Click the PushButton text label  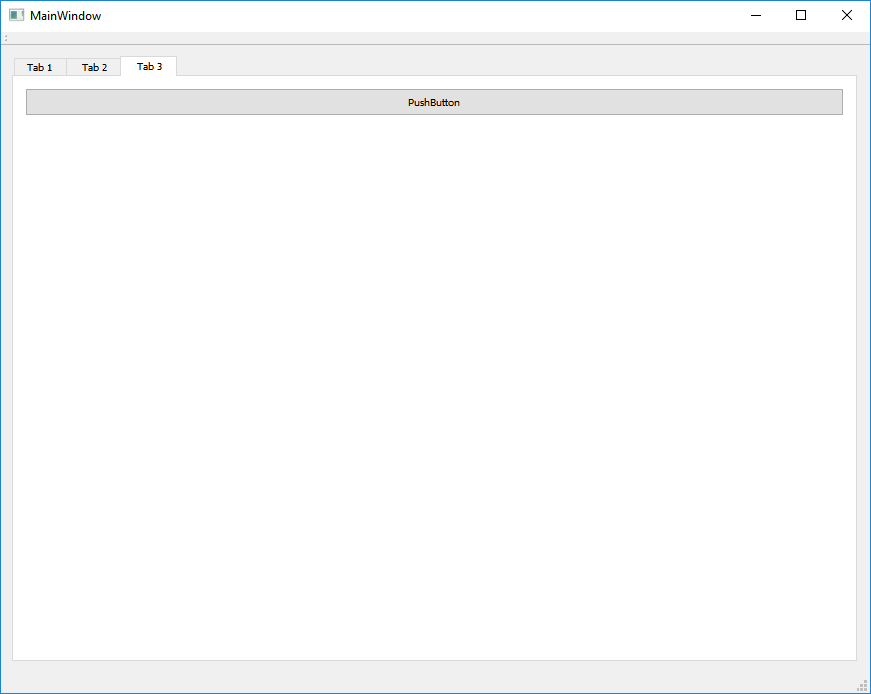(434, 103)
